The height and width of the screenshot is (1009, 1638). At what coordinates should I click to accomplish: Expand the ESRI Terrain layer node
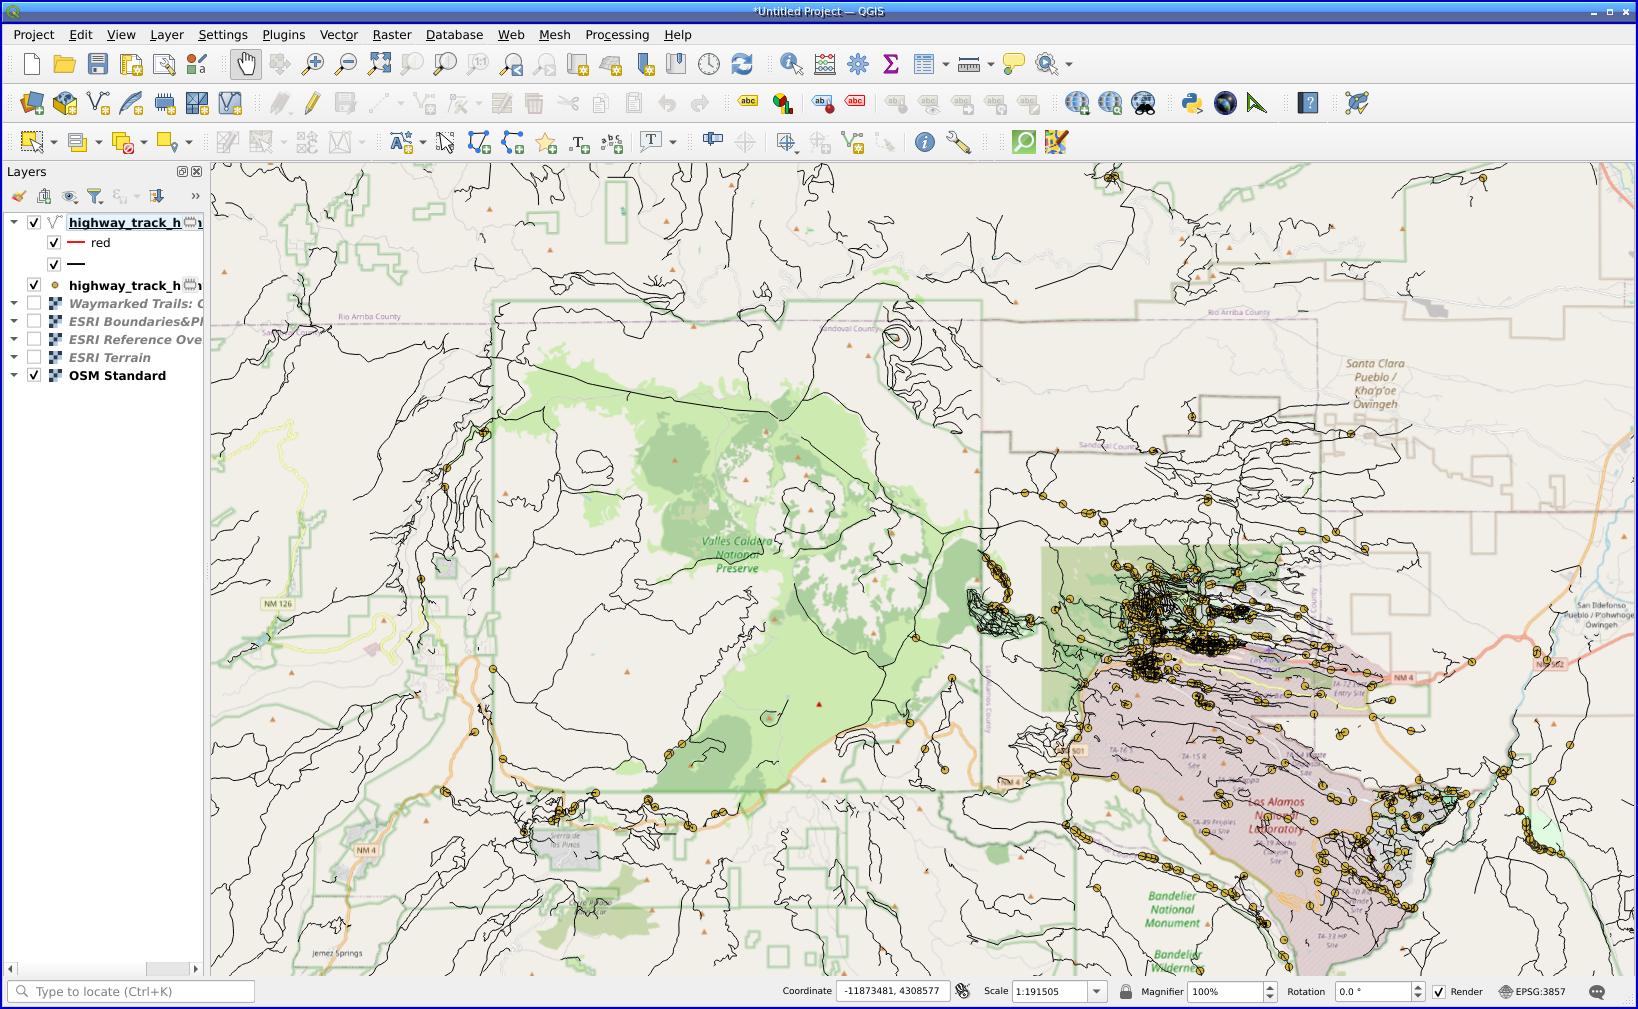14,358
